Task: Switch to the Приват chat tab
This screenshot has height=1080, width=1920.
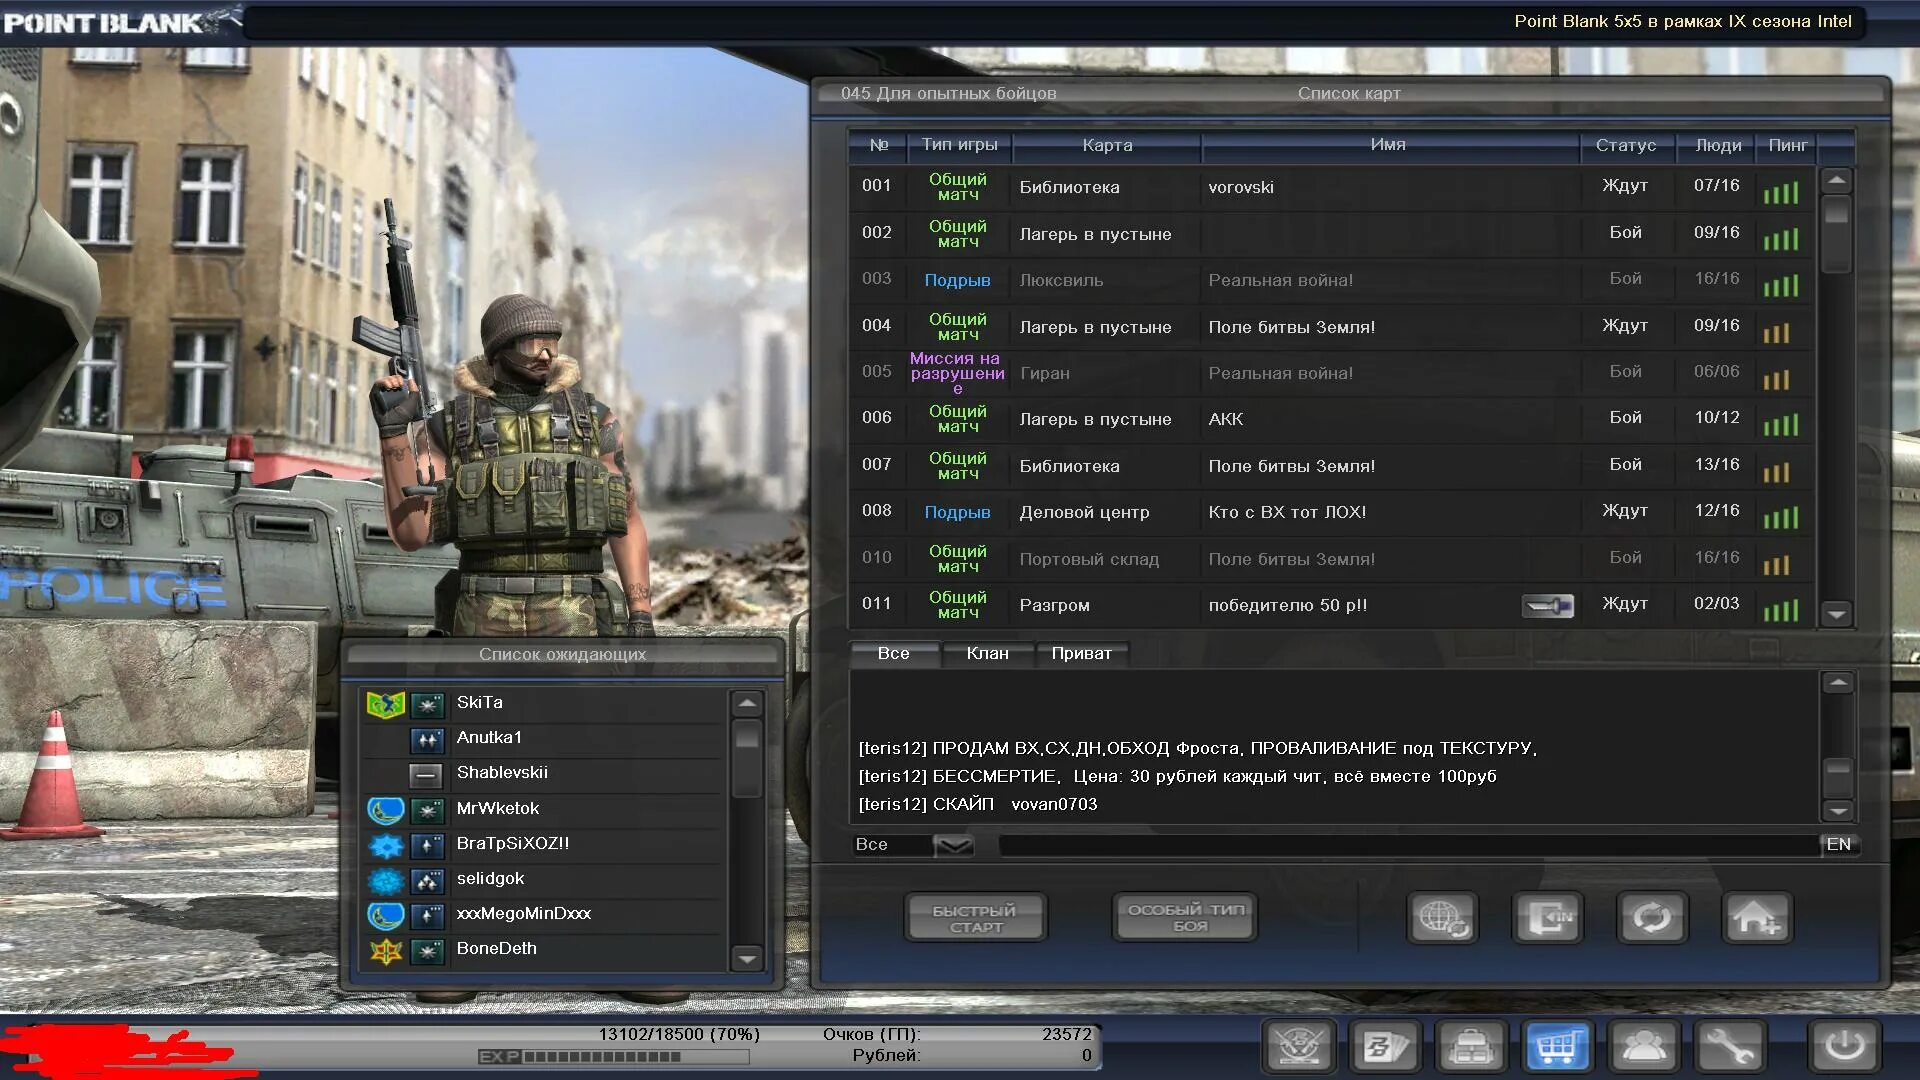Action: click(x=1081, y=654)
